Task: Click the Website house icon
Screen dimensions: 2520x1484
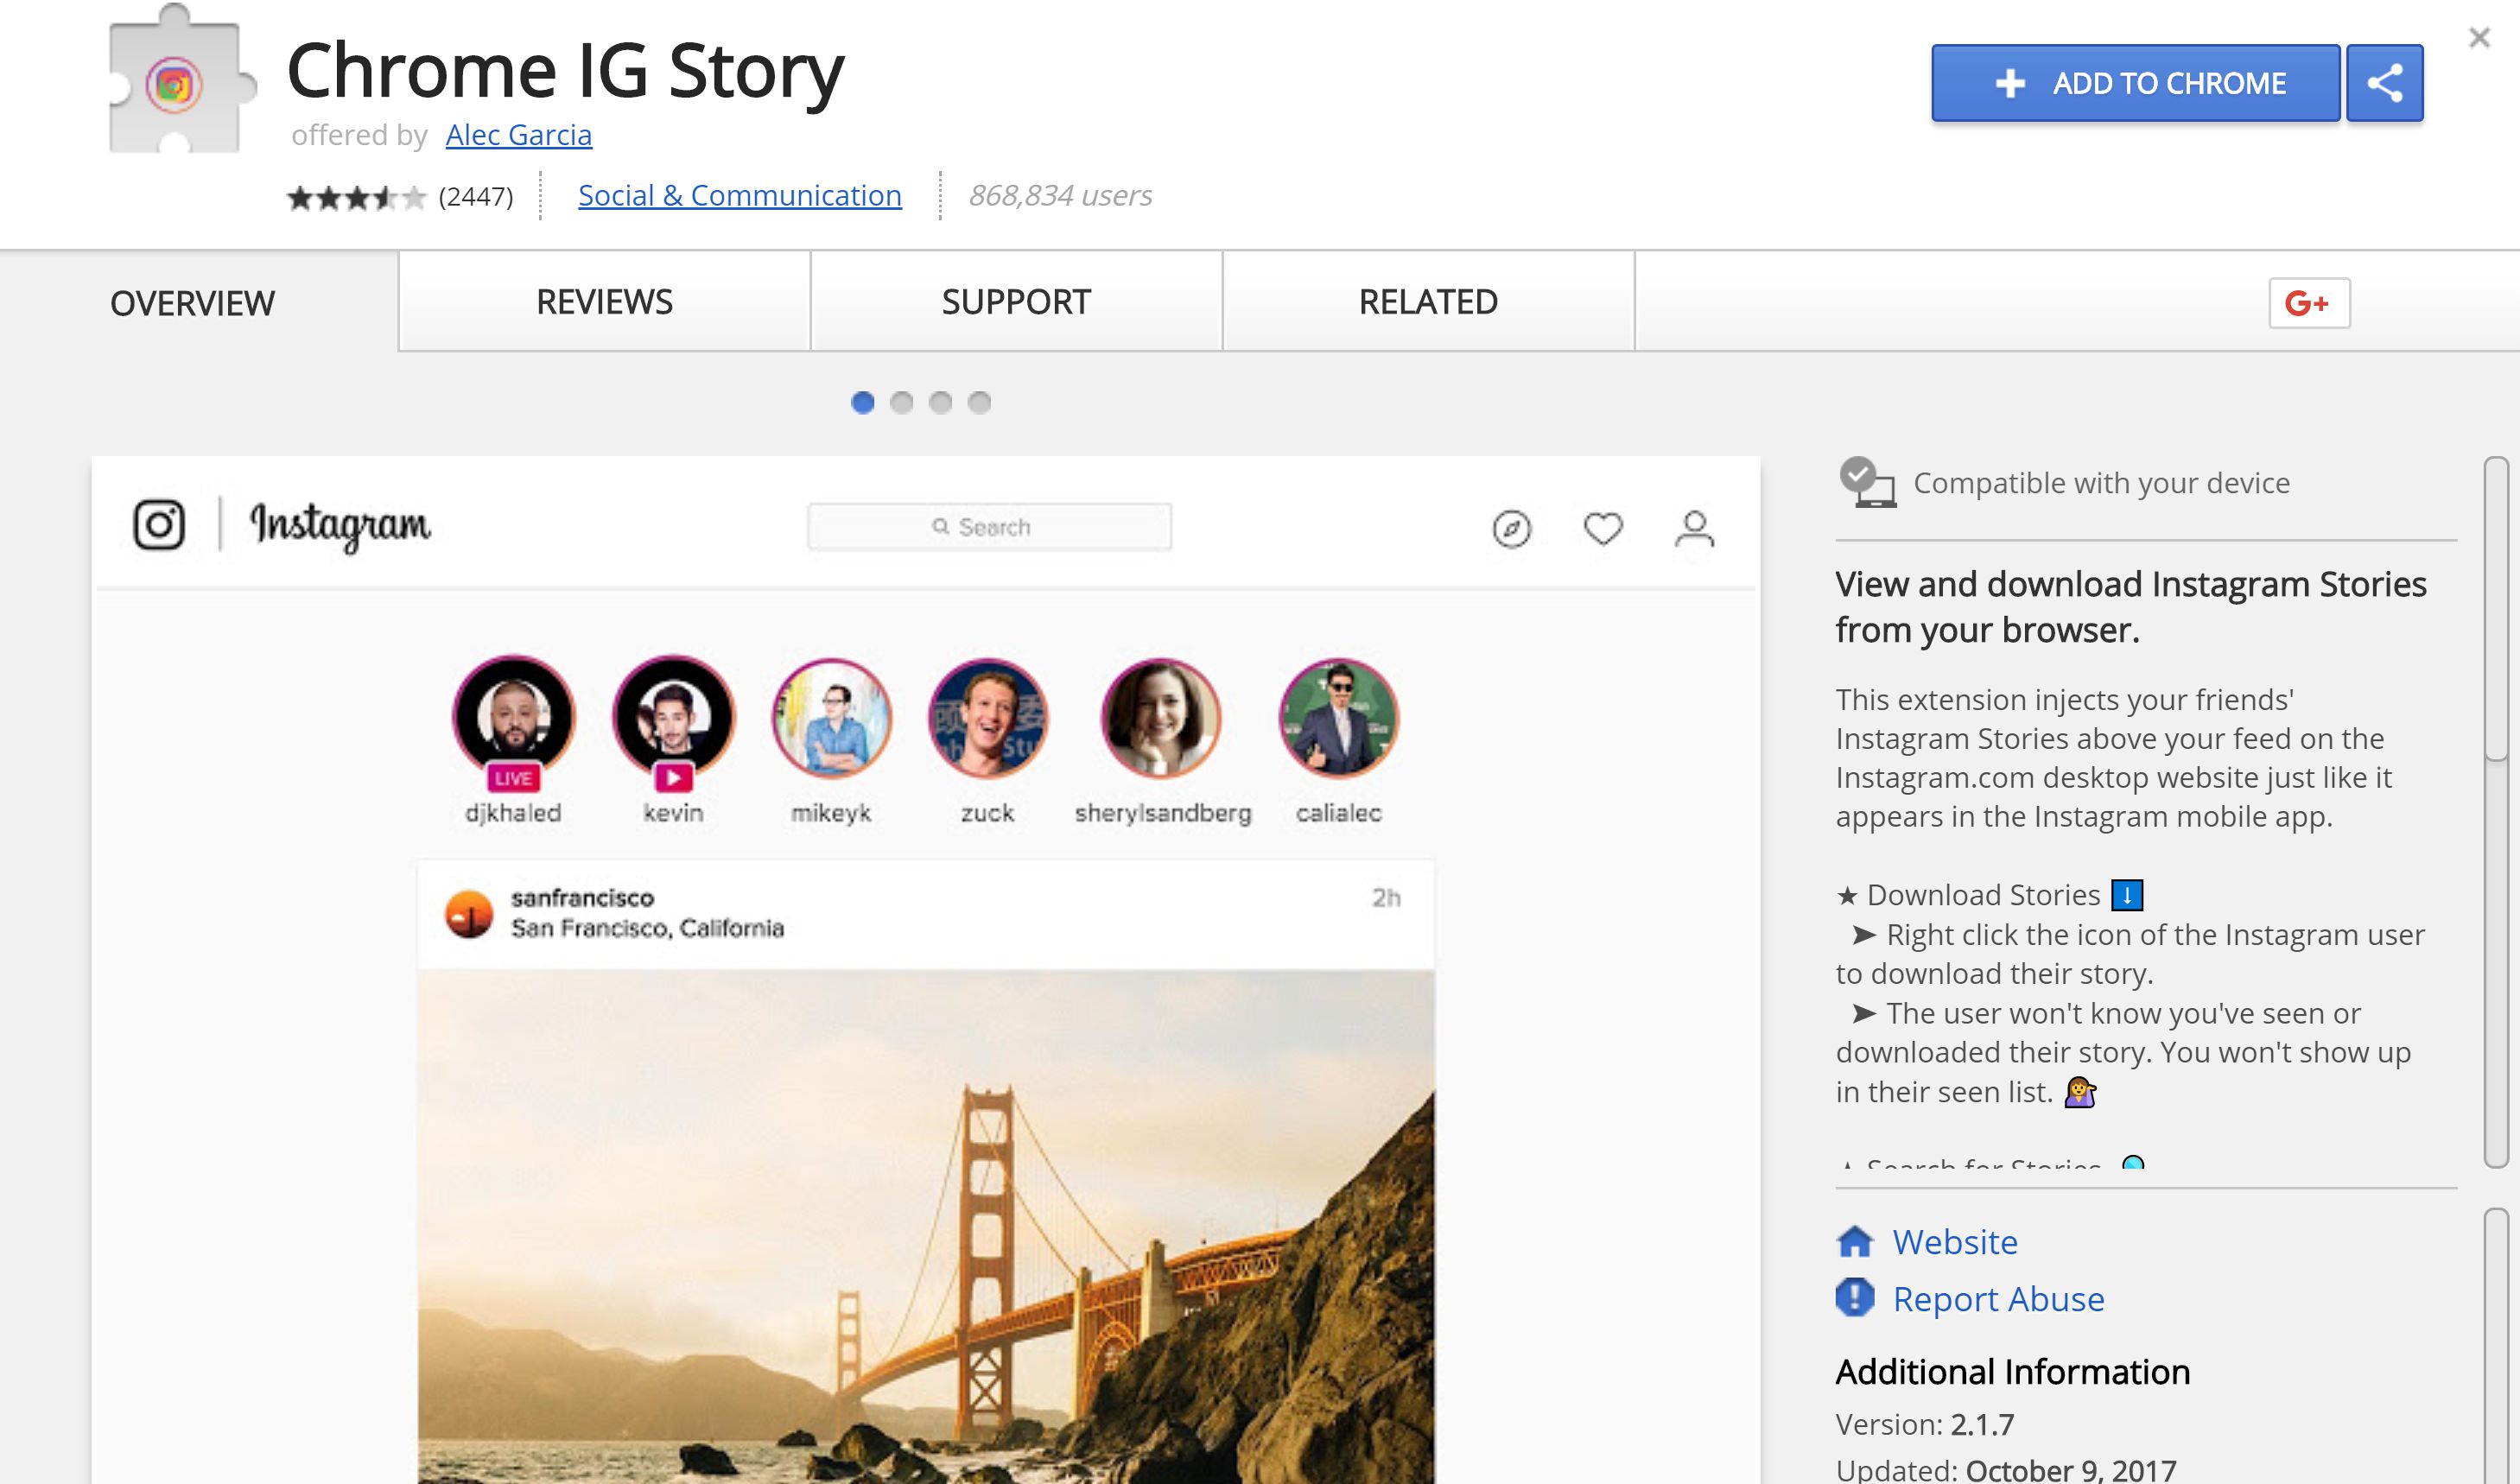Action: (1855, 1241)
